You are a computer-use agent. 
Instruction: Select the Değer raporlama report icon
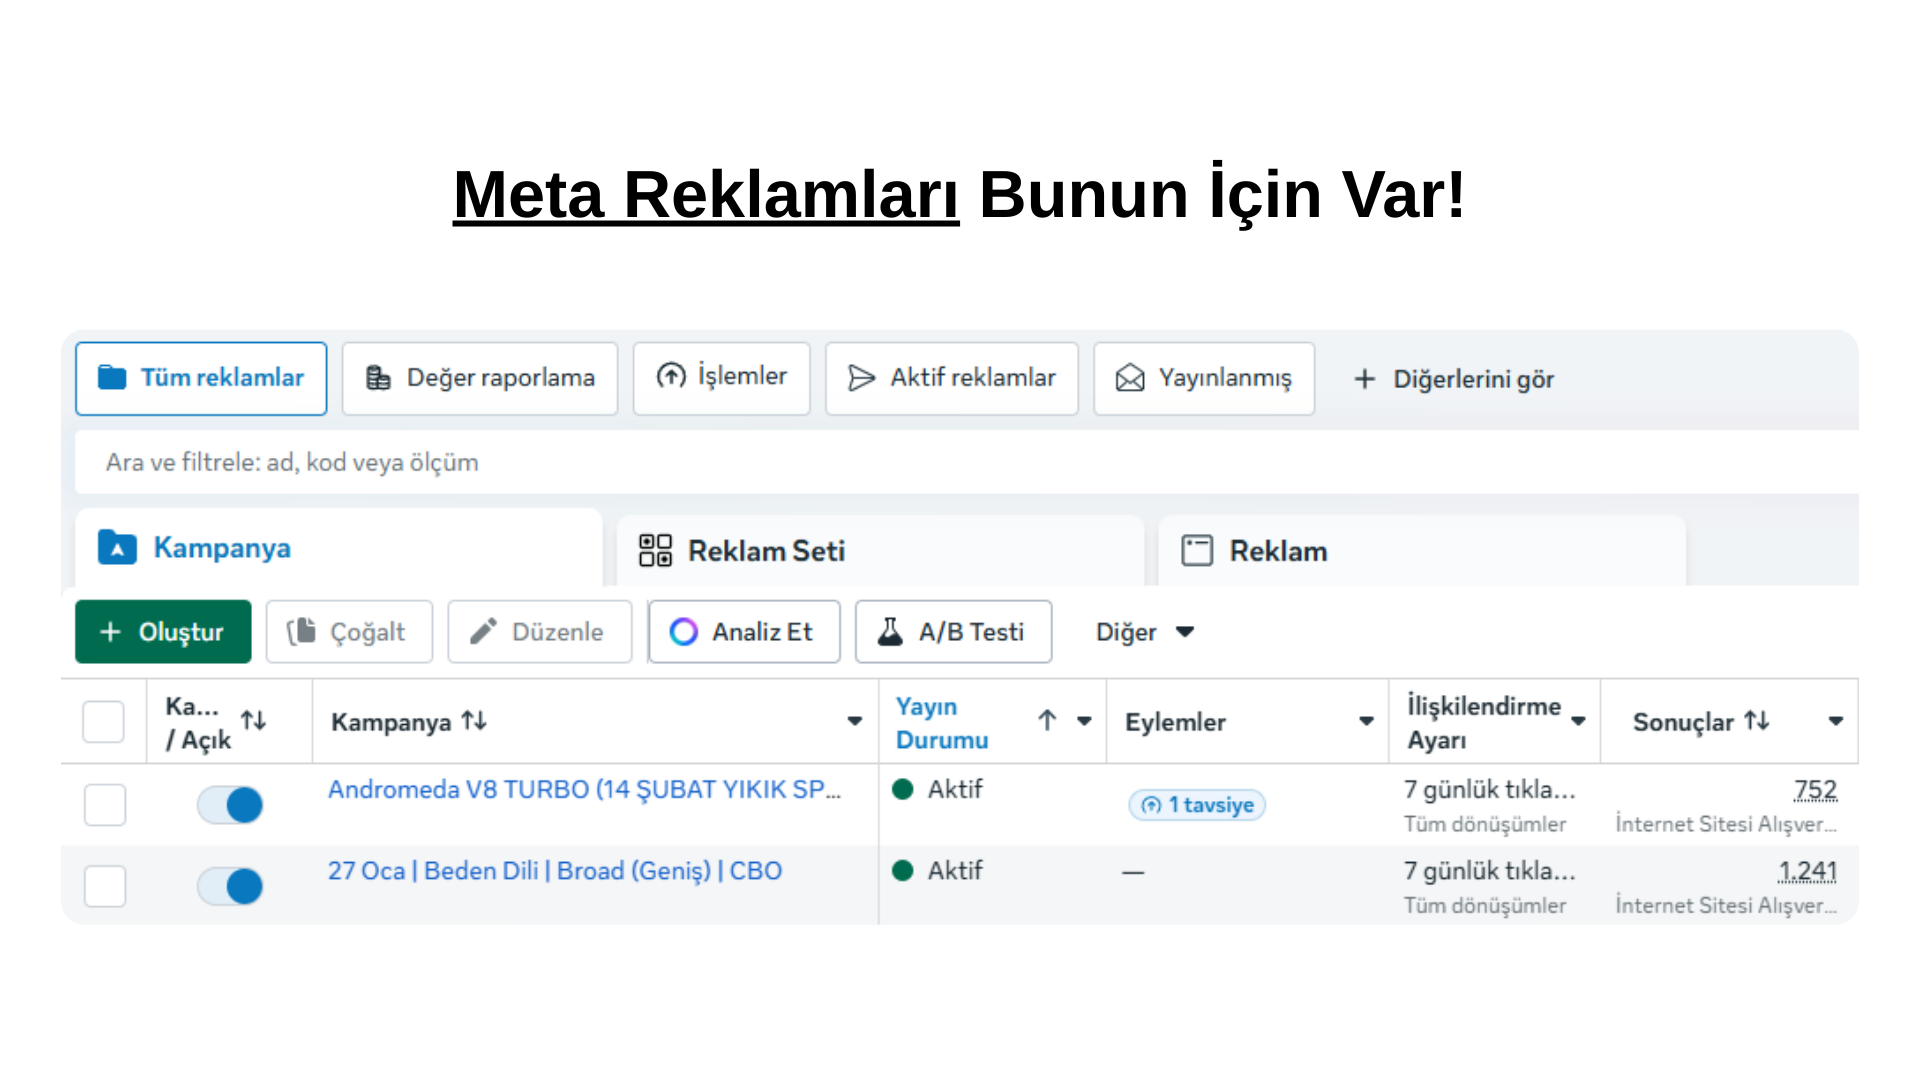tap(378, 378)
